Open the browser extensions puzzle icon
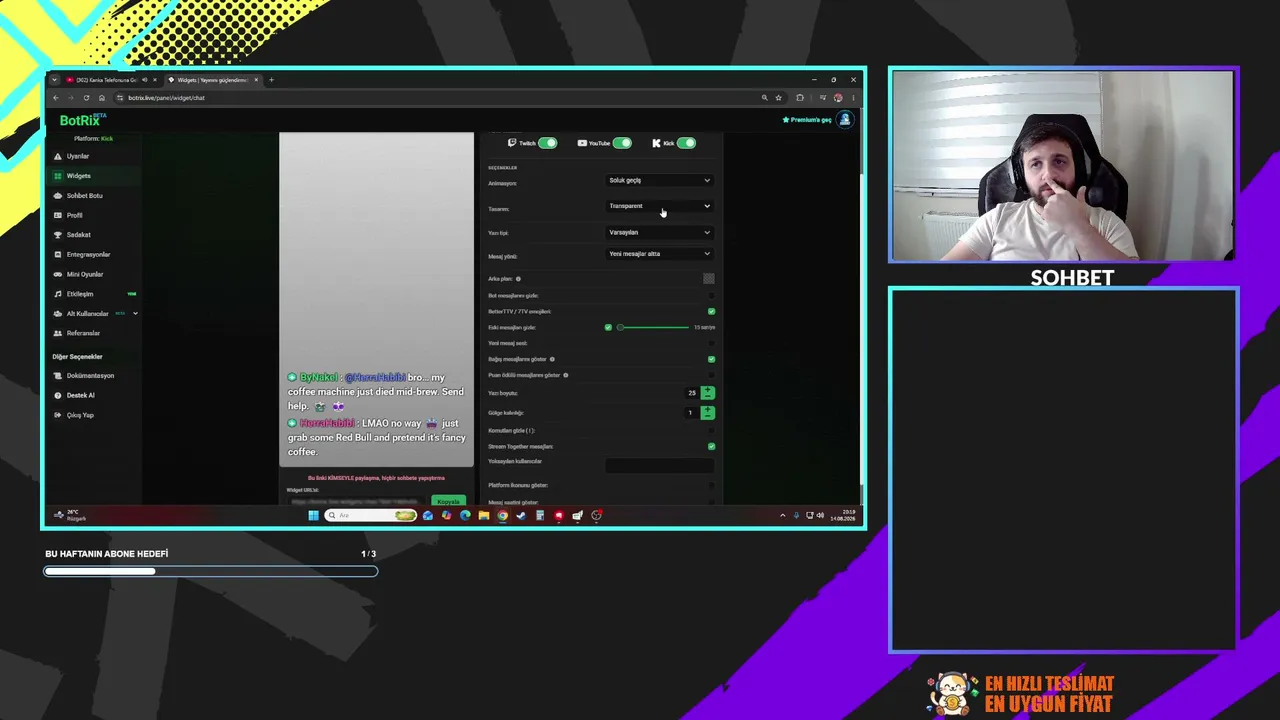Image resolution: width=1280 pixels, height=720 pixels. (x=800, y=98)
